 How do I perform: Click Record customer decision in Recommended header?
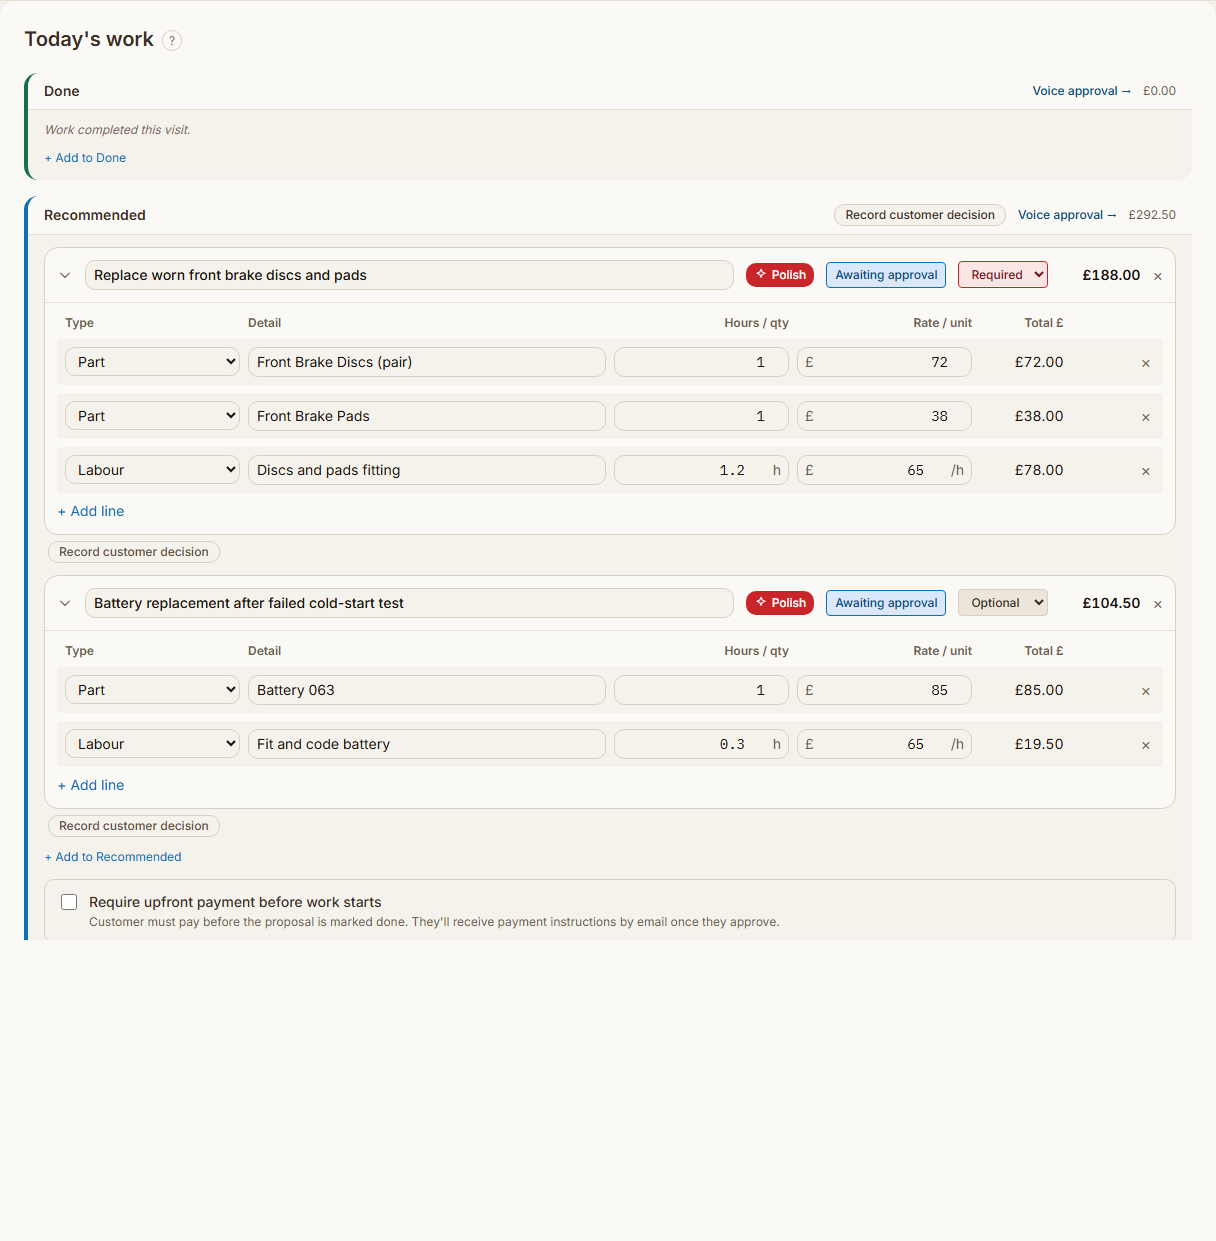point(920,215)
